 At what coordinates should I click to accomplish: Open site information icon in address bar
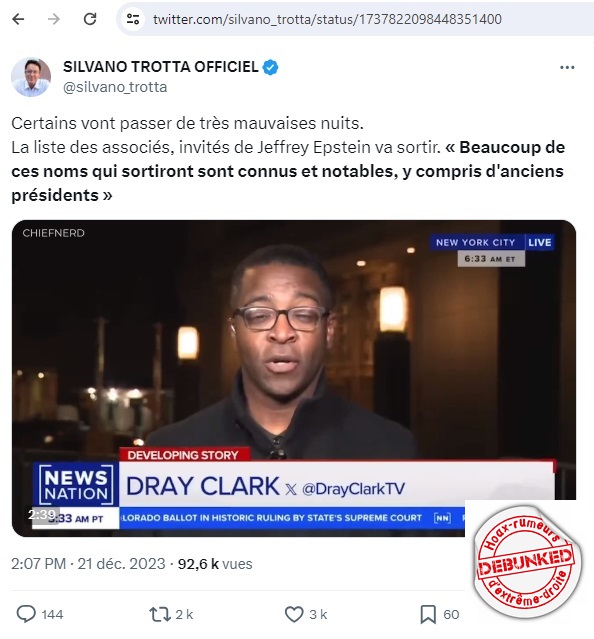pyautogui.click(x=133, y=19)
